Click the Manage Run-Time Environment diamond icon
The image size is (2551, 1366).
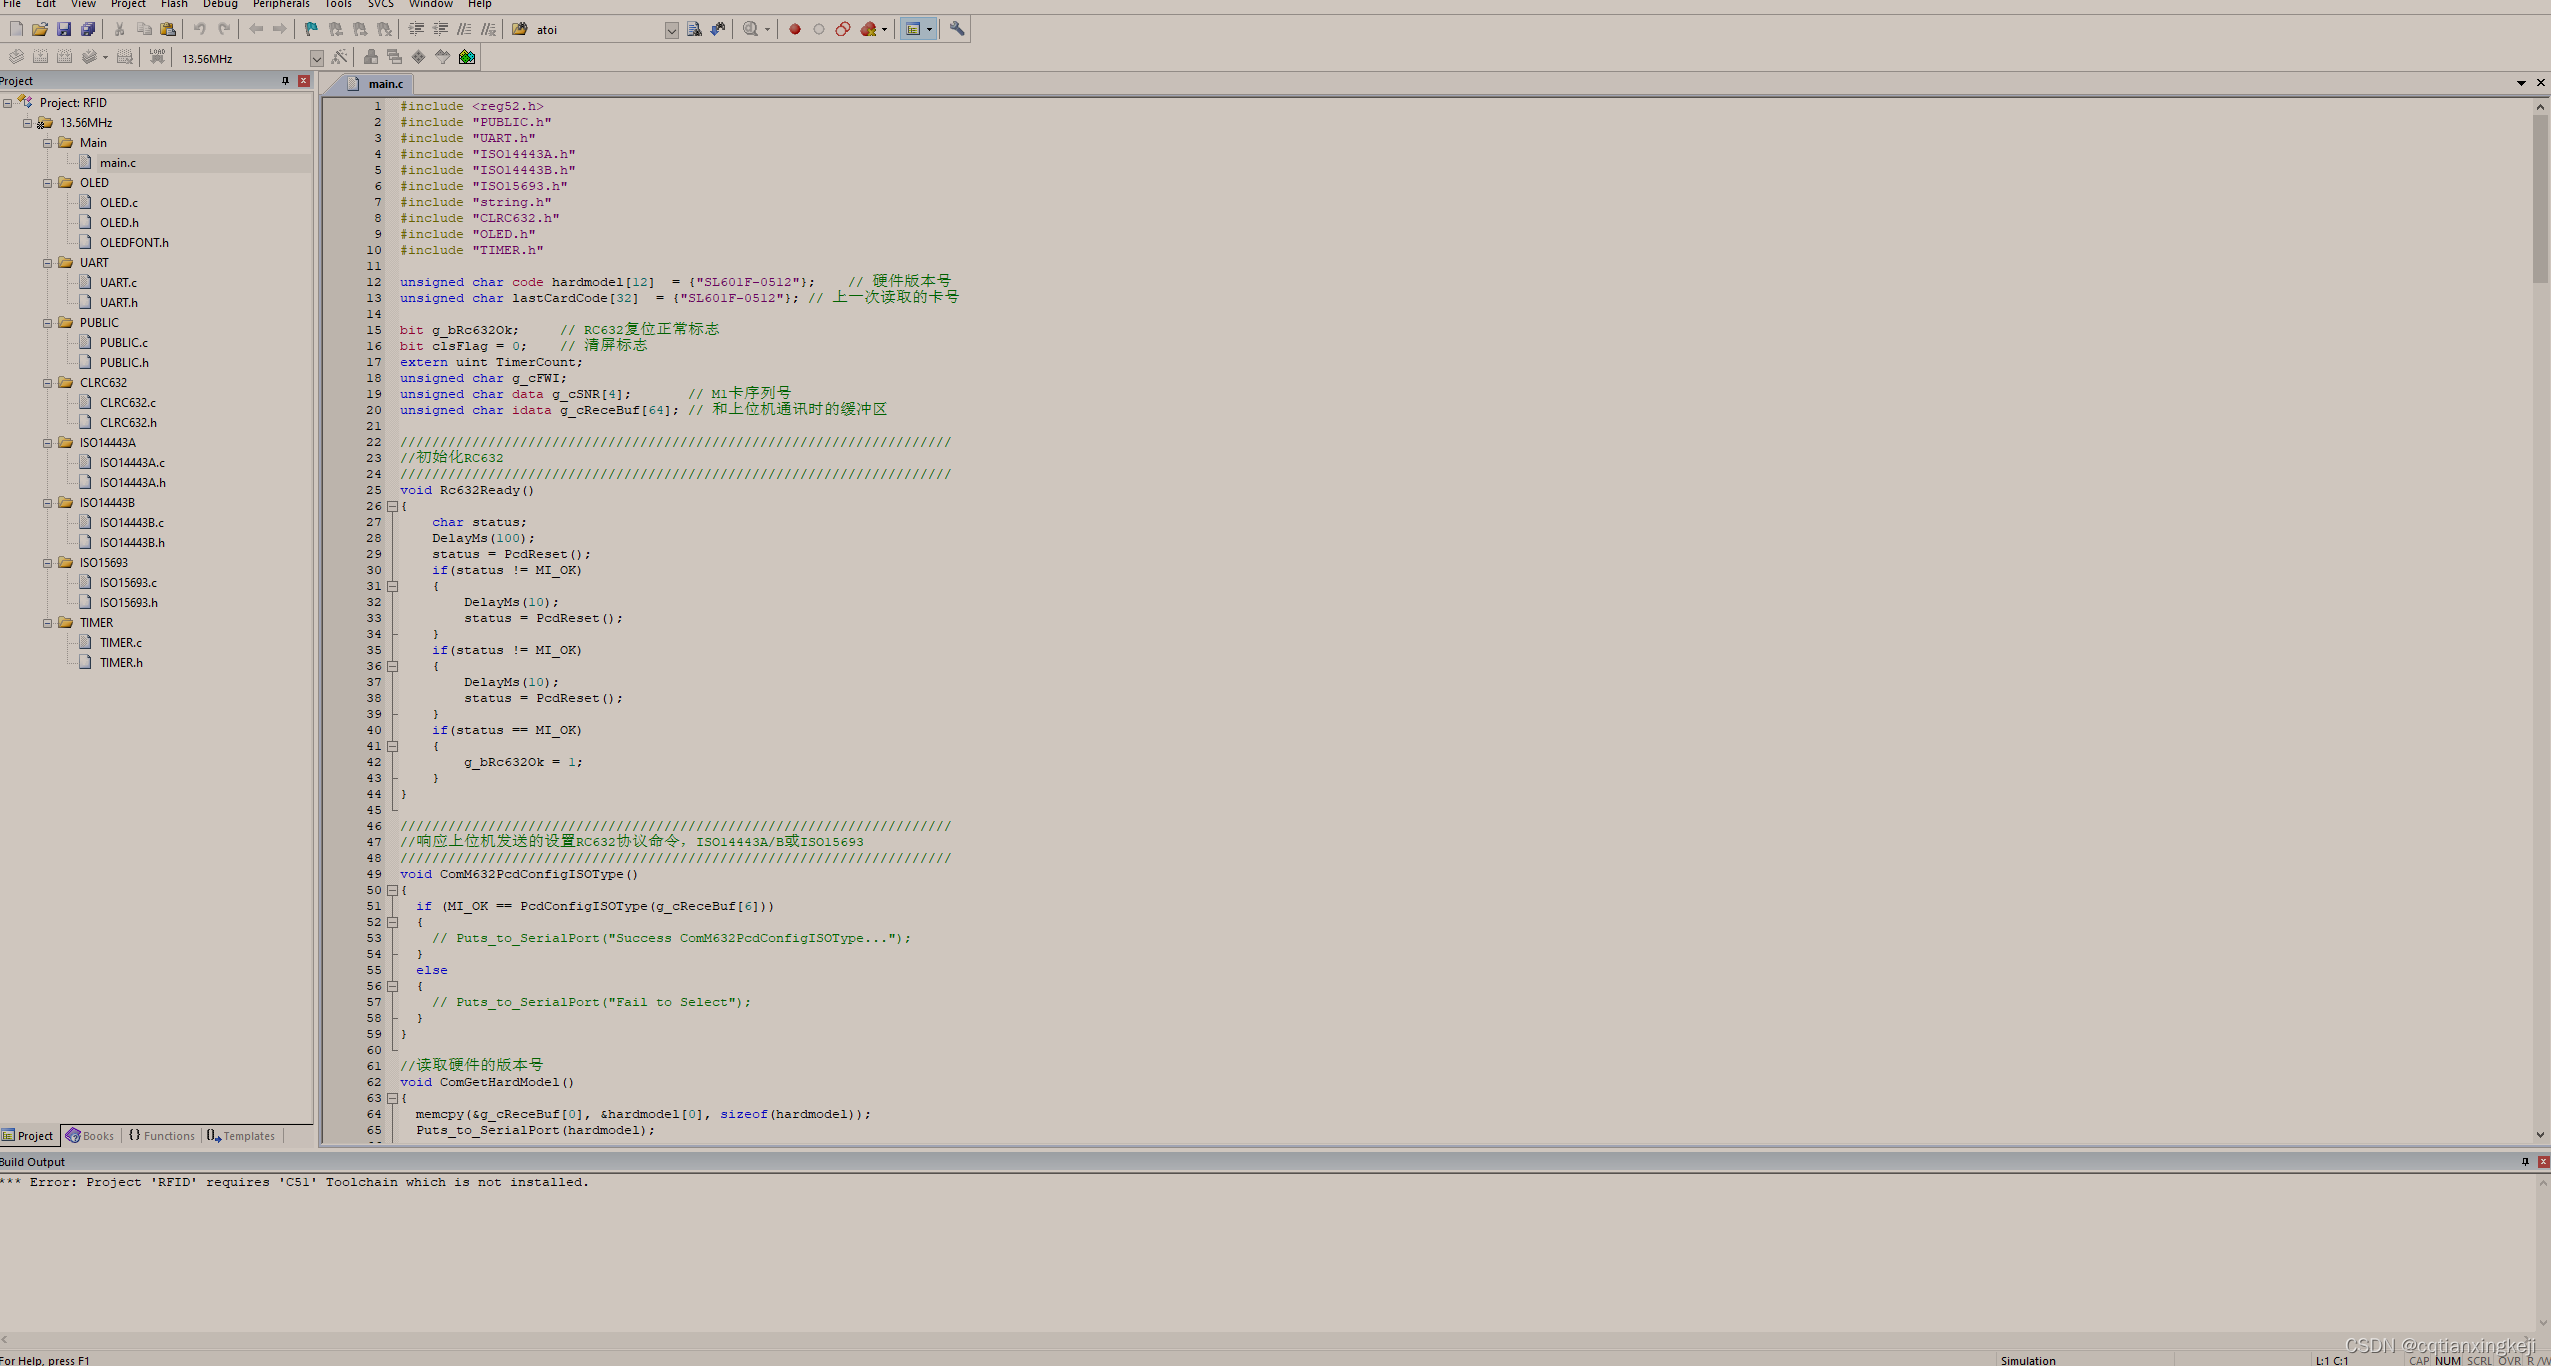[x=419, y=57]
